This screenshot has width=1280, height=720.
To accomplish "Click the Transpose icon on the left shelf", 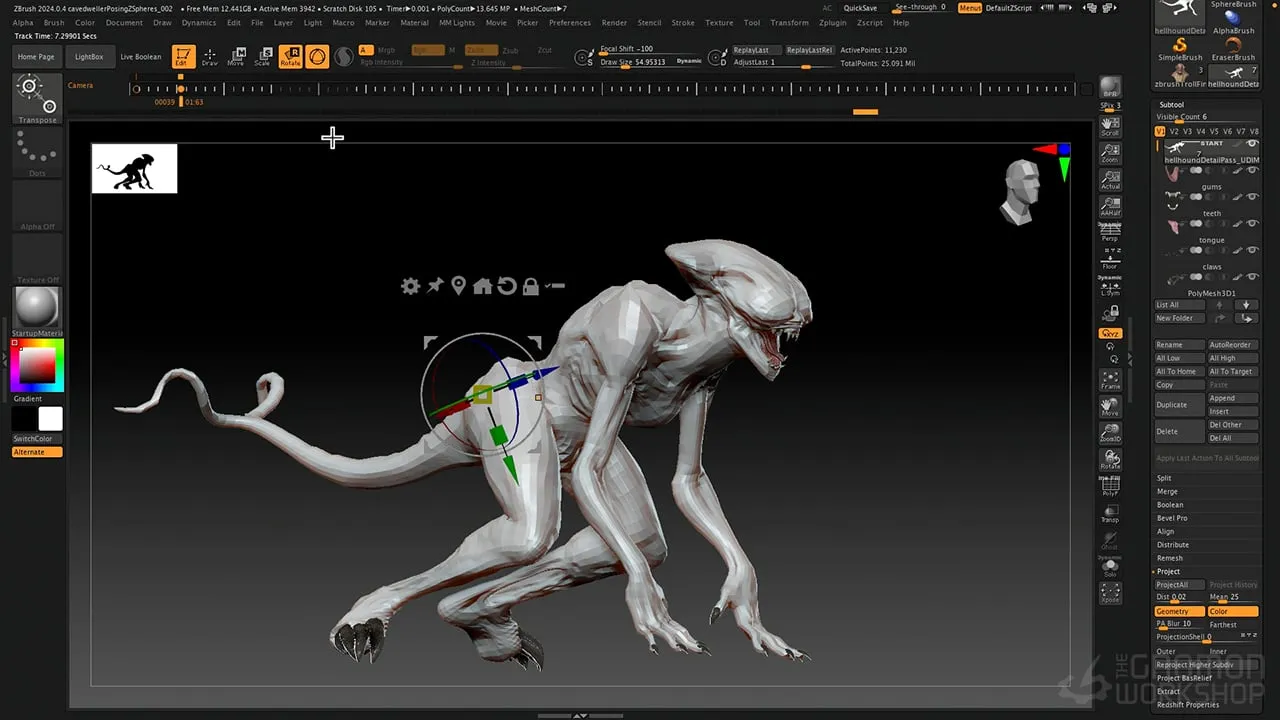I will [x=37, y=98].
